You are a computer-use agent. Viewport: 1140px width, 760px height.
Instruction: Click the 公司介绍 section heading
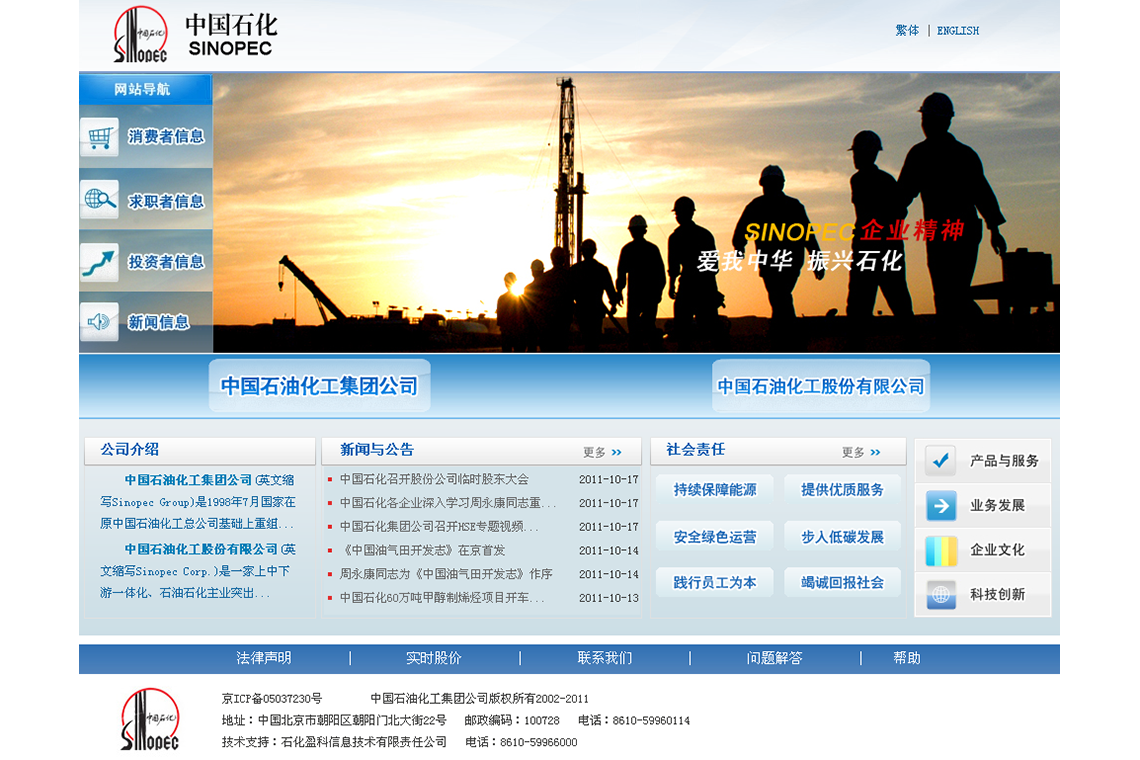tap(129, 449)
